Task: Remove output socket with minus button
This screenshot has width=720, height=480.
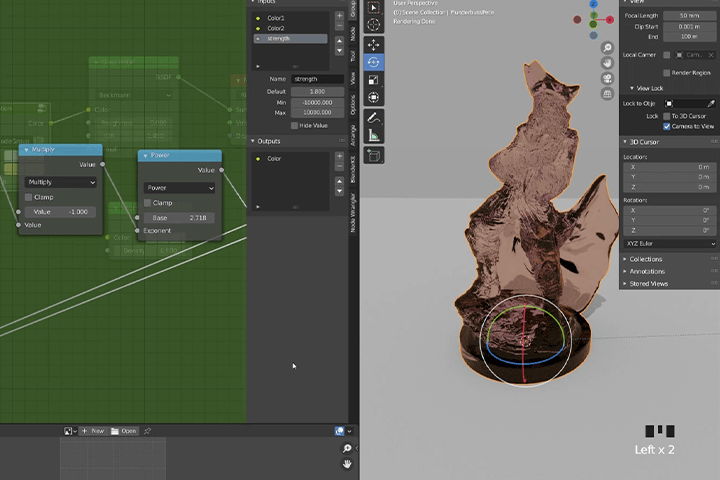Action: [339, 166]
